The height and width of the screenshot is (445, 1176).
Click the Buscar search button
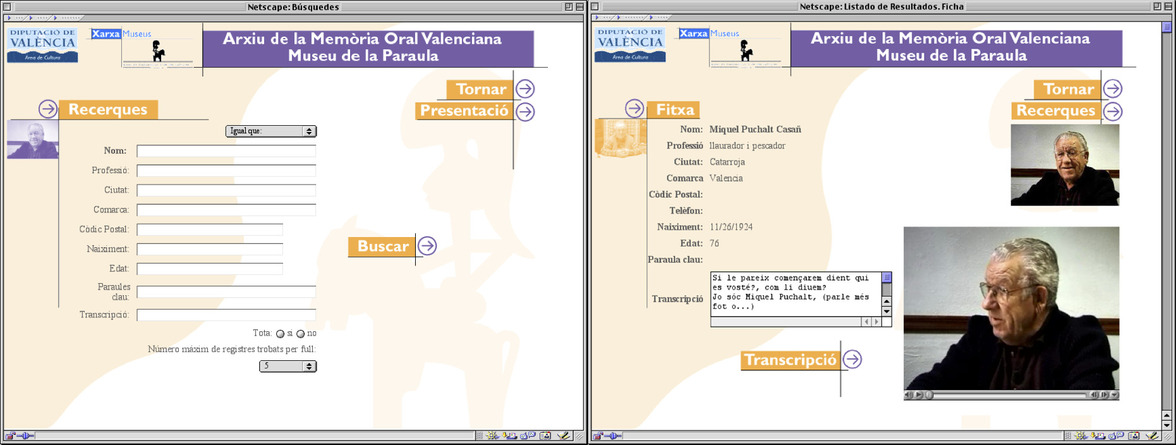[x=382, y=247]
